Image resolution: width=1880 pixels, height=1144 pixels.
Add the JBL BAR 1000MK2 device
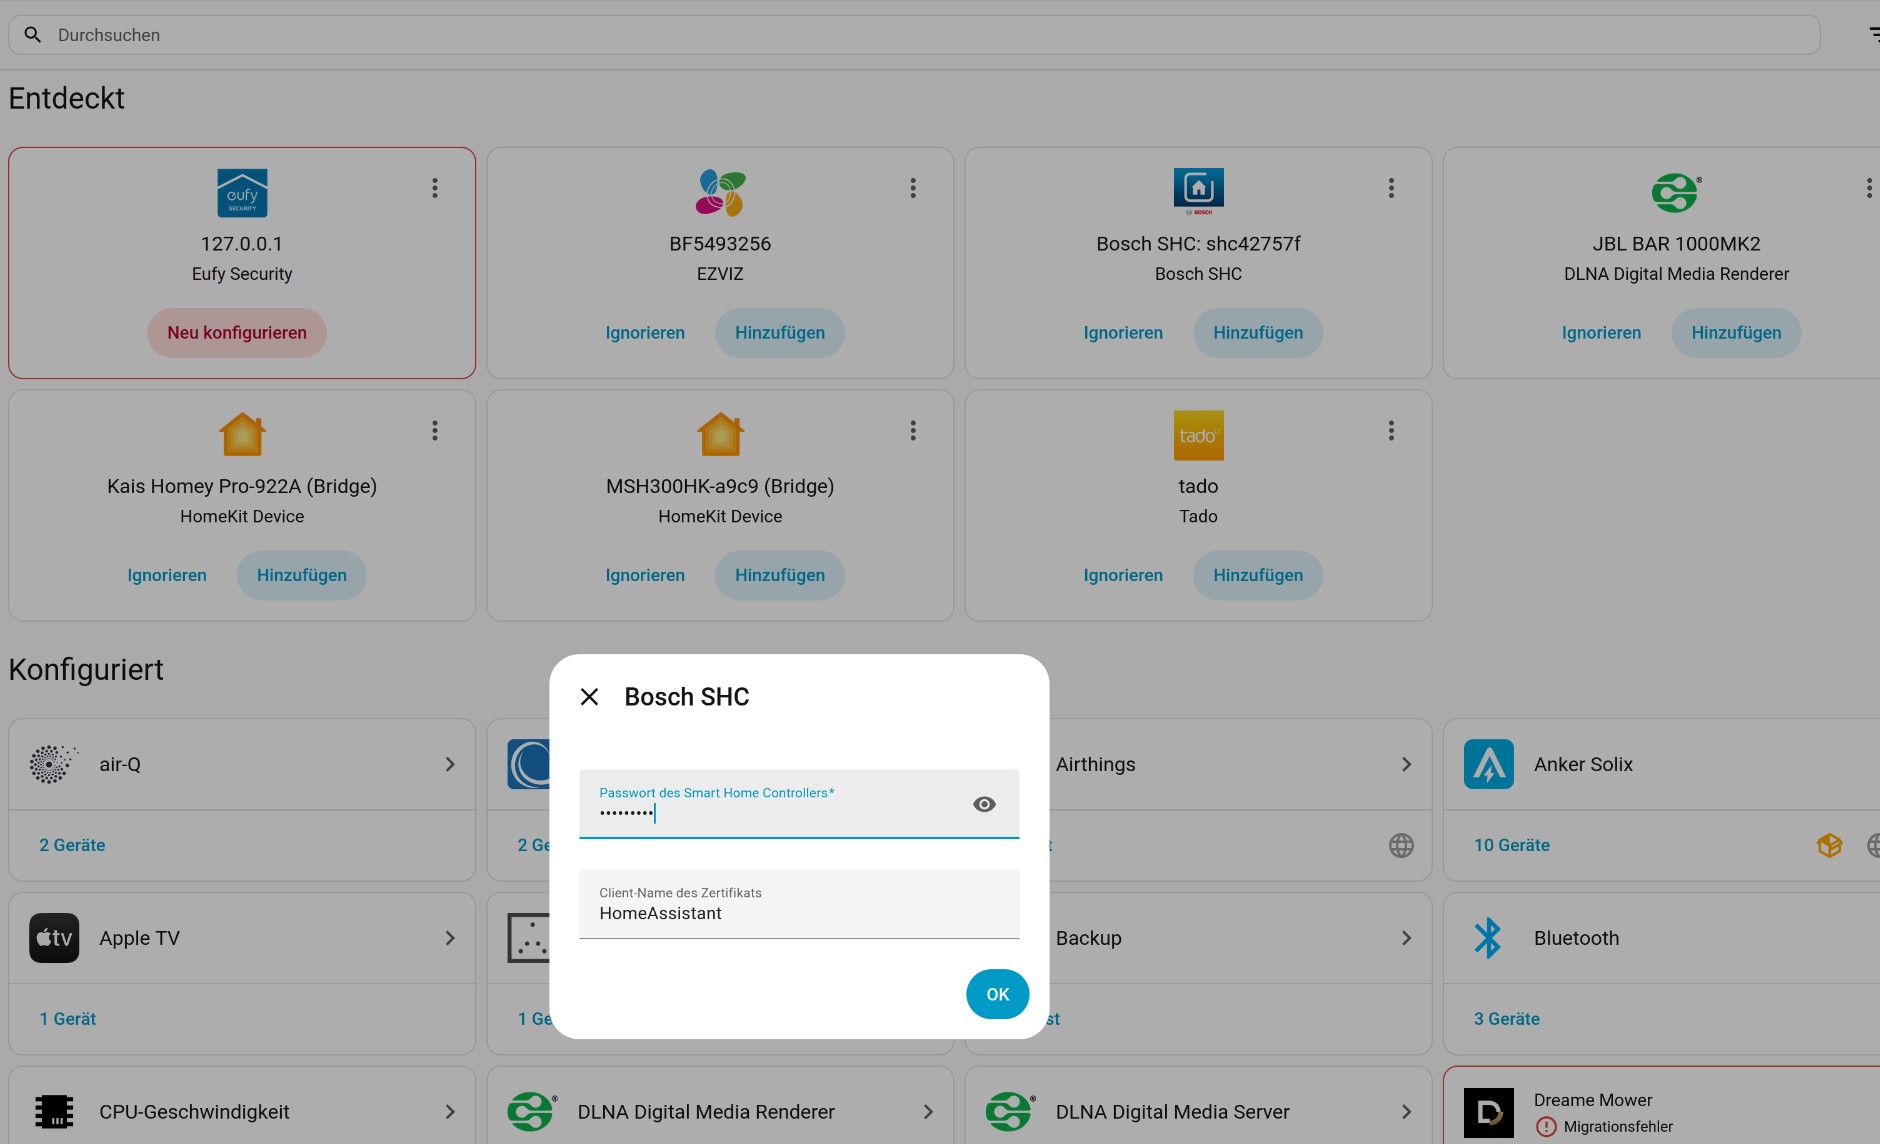[1736, 333]
